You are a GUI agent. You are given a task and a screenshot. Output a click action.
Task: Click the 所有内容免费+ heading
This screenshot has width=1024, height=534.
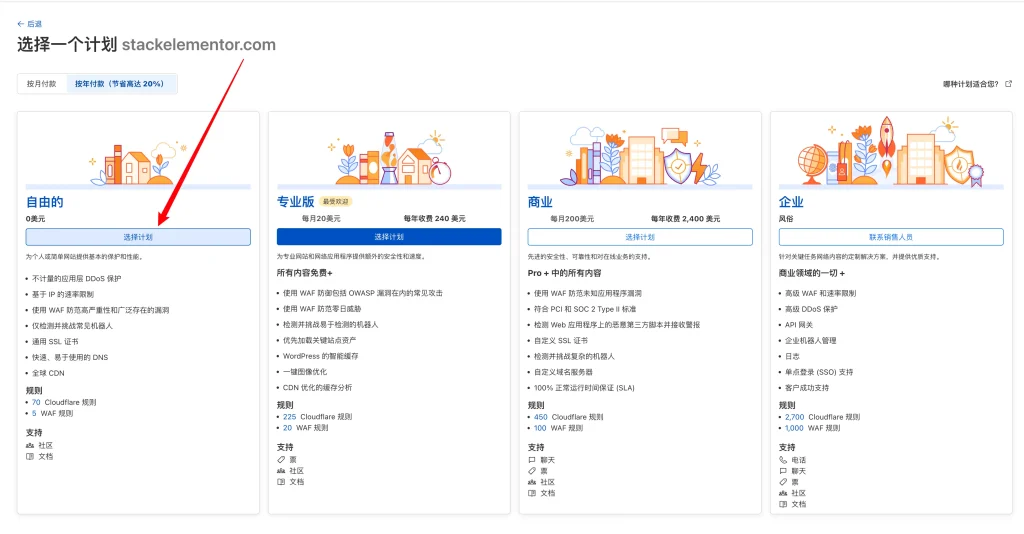[304, 273]
